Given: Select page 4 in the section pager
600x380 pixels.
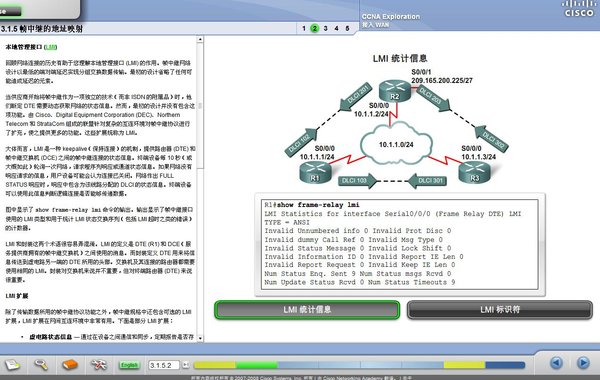Looking at the screenshot, I should tap(336, 28).
